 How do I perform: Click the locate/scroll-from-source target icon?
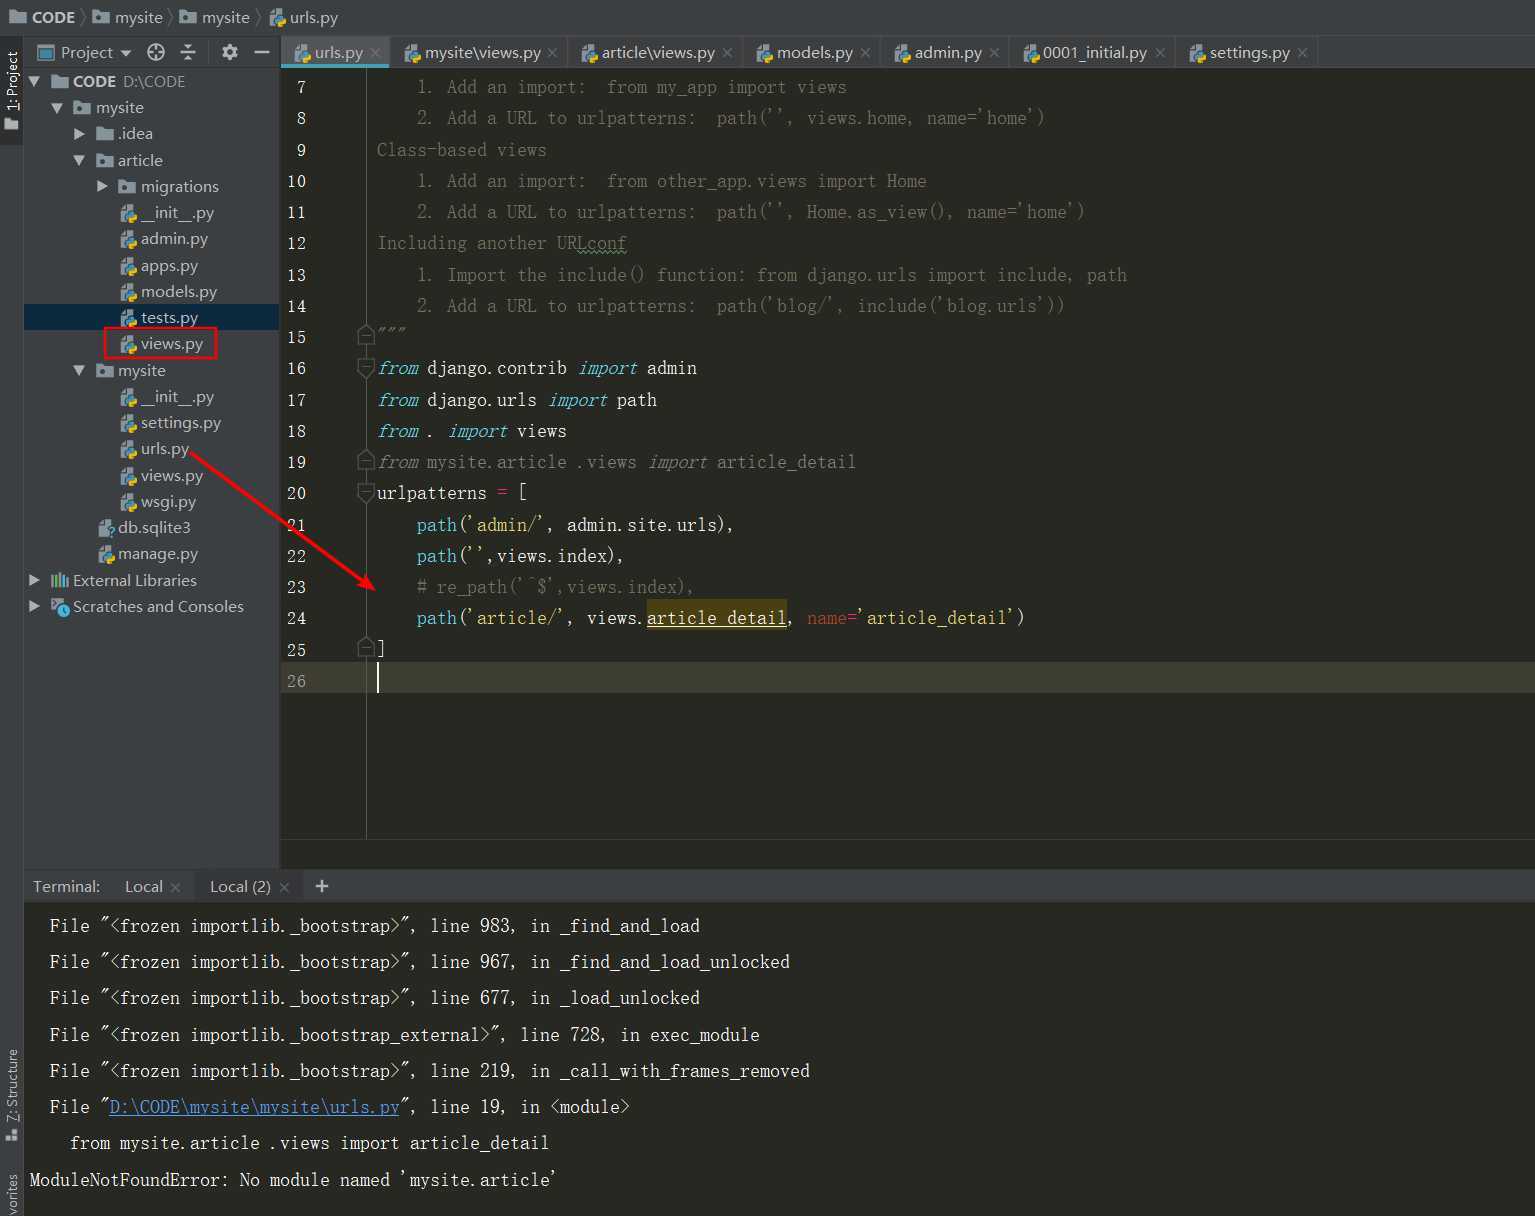(156, 52)
